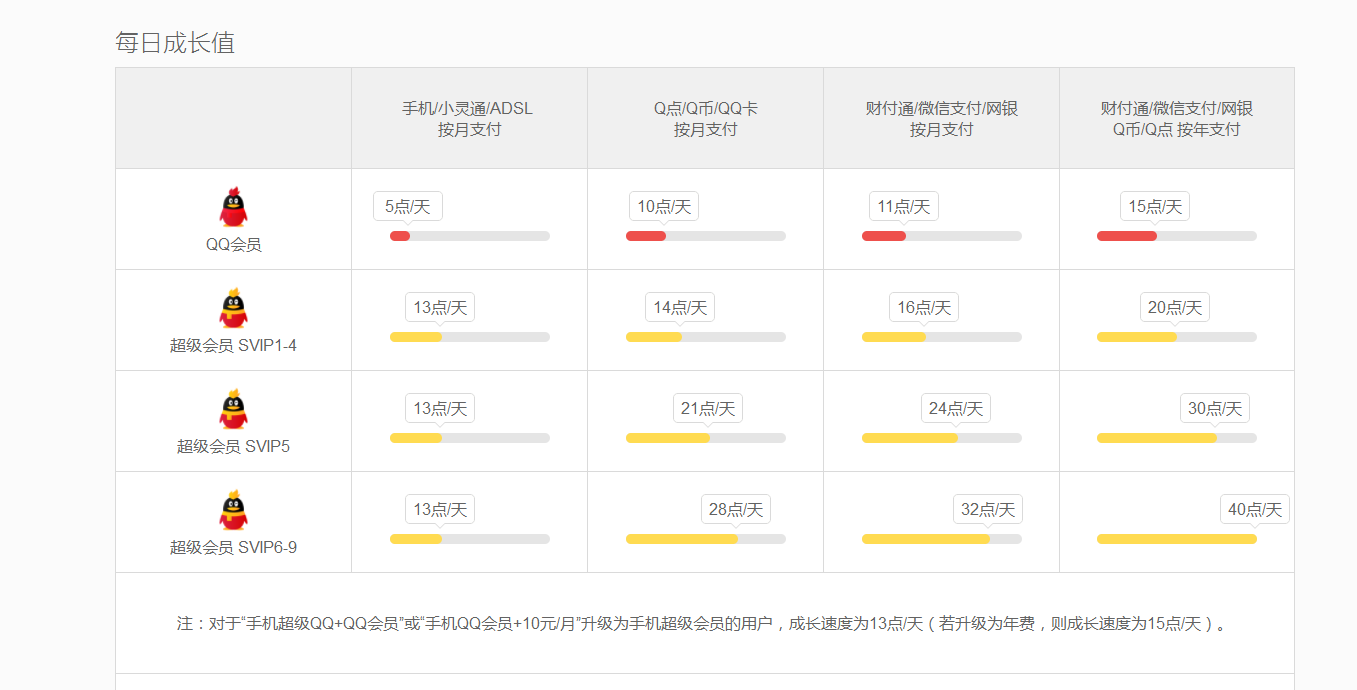Click the yellow progress bar under 21点/天

click(x=668, y=438)
